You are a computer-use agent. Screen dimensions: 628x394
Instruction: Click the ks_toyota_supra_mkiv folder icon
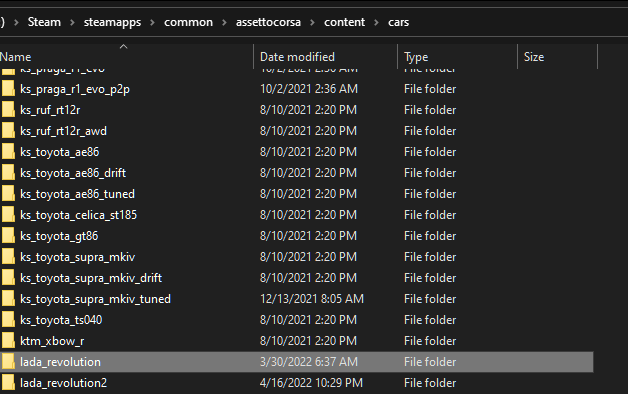(x=8, y=257)
